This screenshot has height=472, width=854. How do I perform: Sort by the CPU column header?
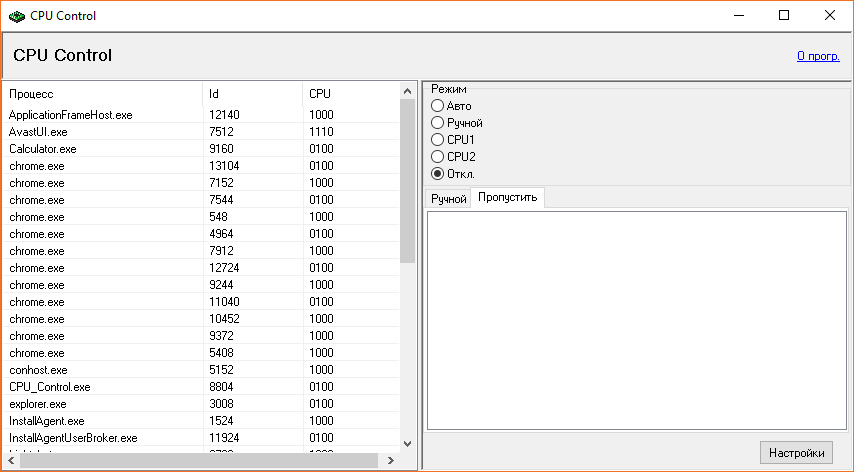350,93
